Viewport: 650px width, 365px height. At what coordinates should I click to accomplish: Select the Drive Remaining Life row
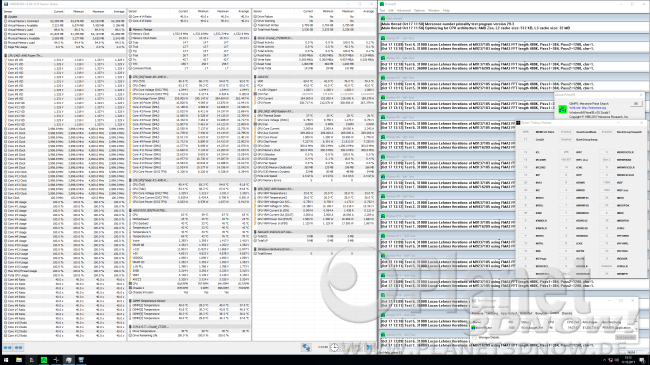coord(189,335)
